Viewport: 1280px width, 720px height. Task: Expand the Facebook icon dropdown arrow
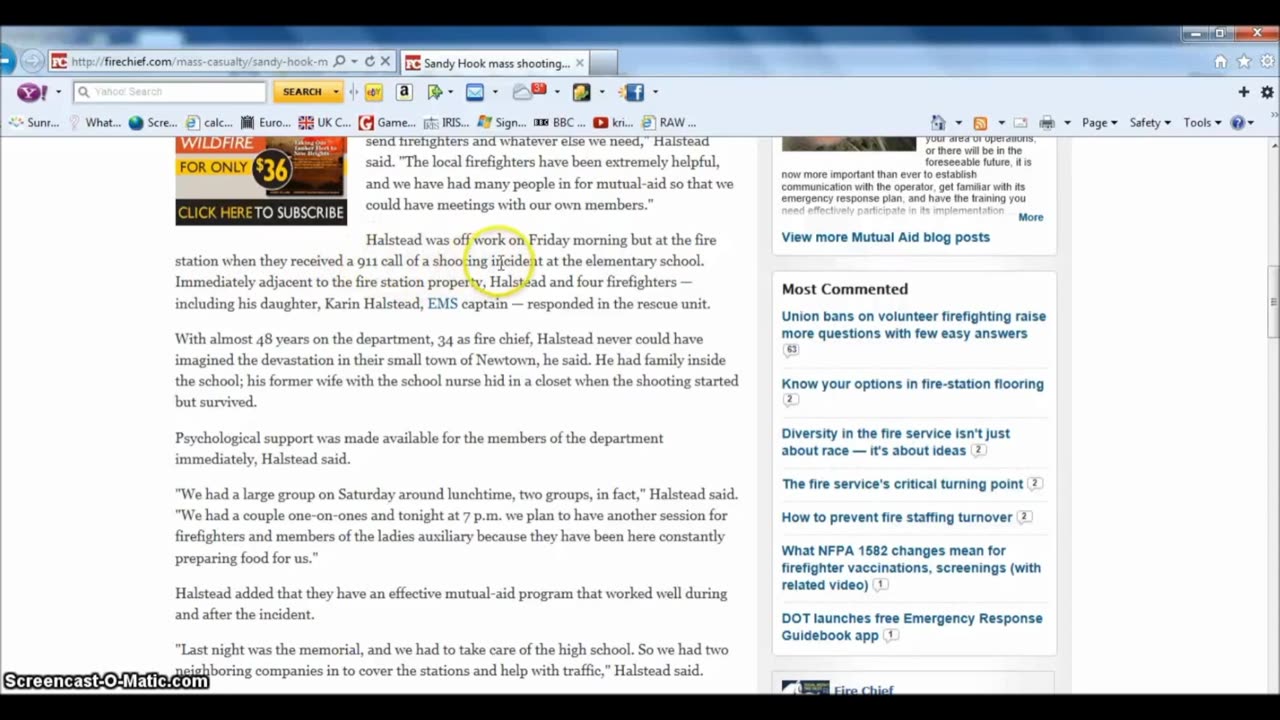[655, 92]
